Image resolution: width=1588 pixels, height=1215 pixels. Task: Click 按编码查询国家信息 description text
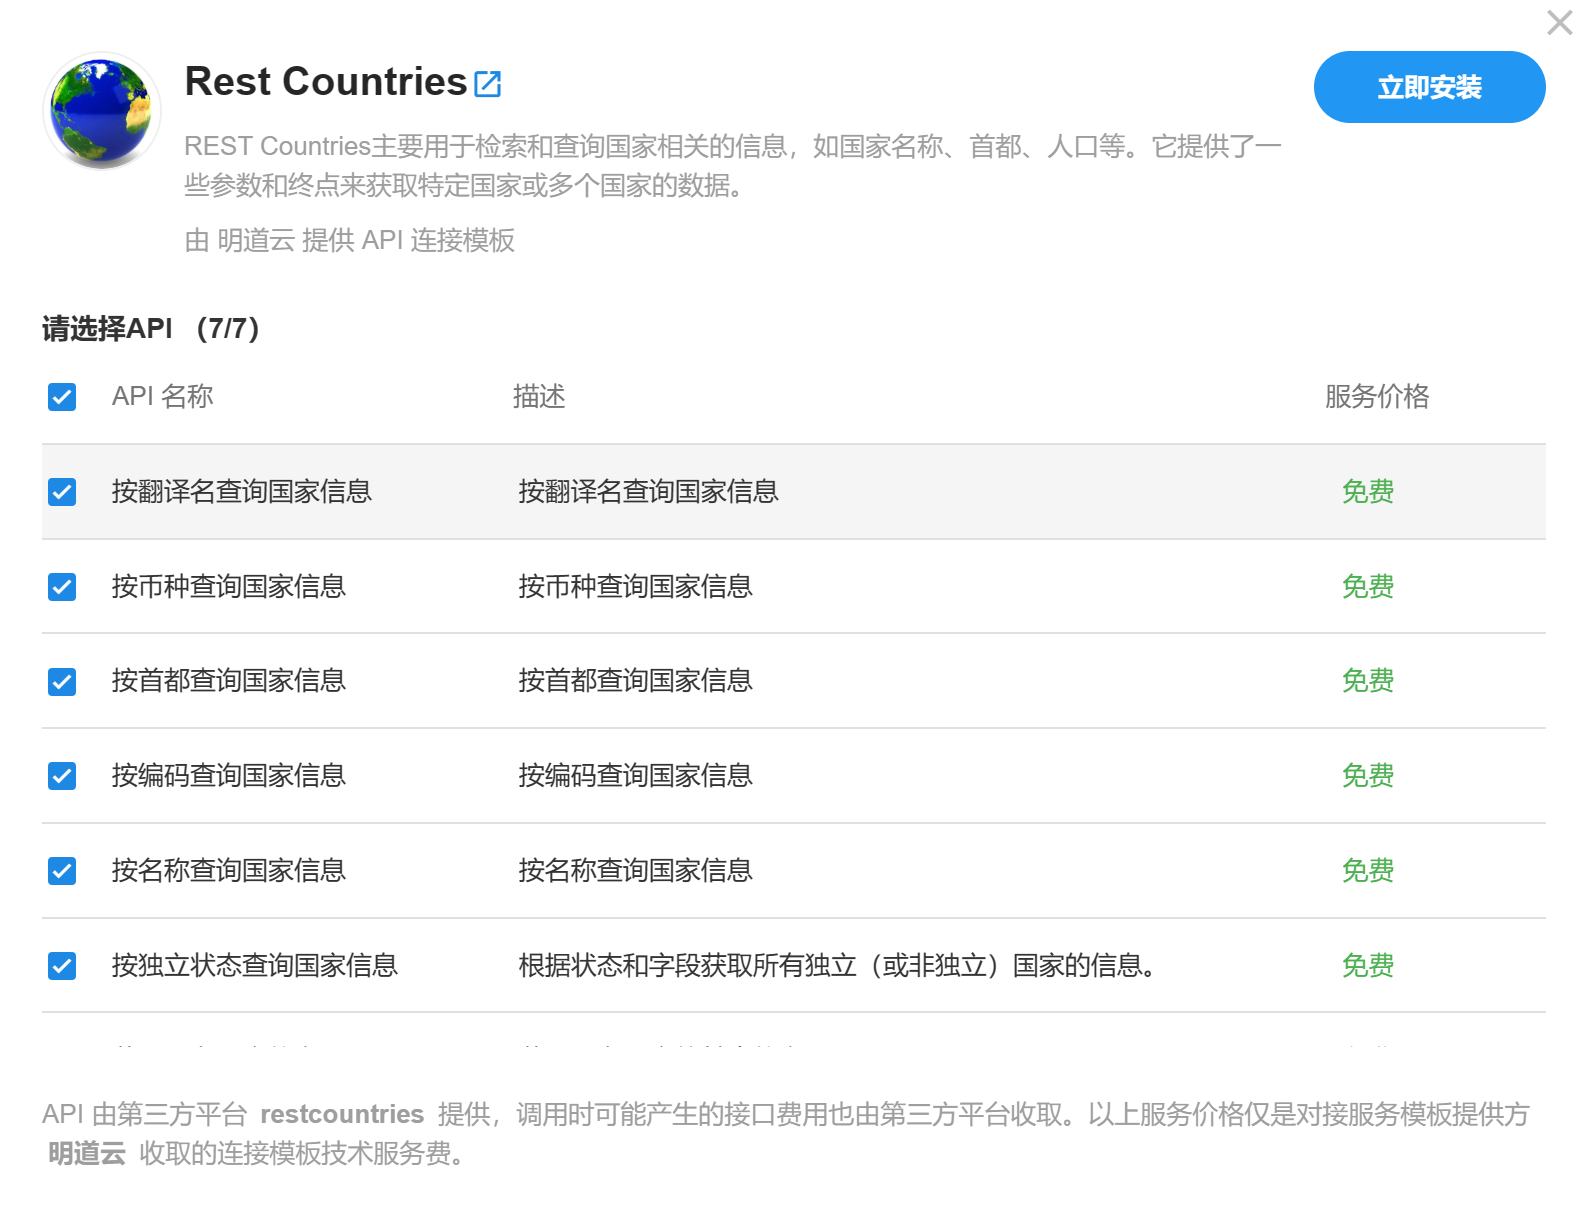[635, 776]
